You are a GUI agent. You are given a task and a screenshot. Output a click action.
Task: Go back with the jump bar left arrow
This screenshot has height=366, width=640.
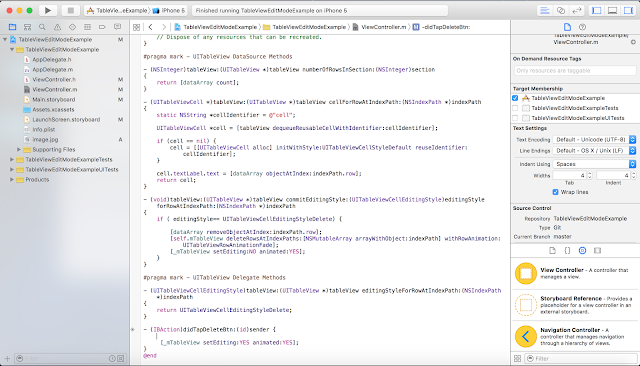coord(151,27)
